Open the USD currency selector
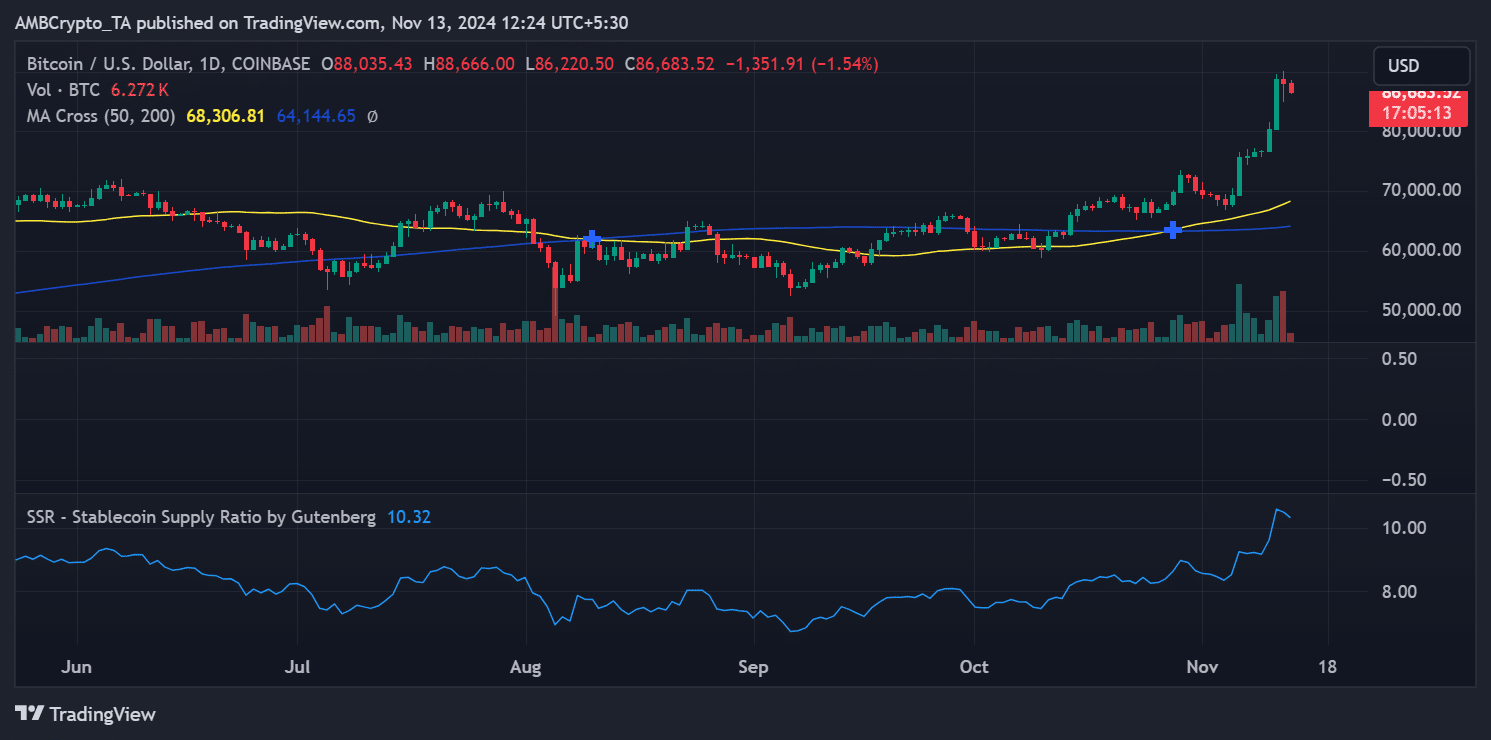 point(1421,66)
